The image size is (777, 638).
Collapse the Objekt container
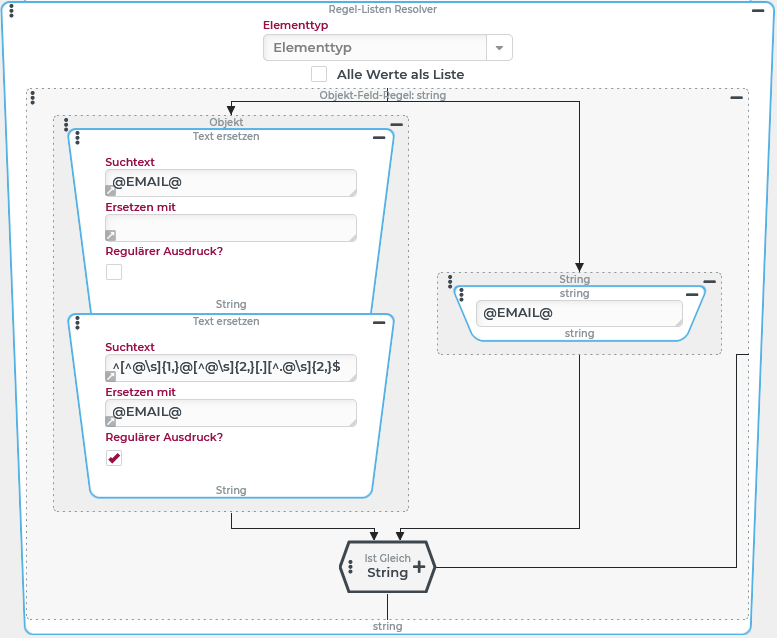(x=396, y=124)
